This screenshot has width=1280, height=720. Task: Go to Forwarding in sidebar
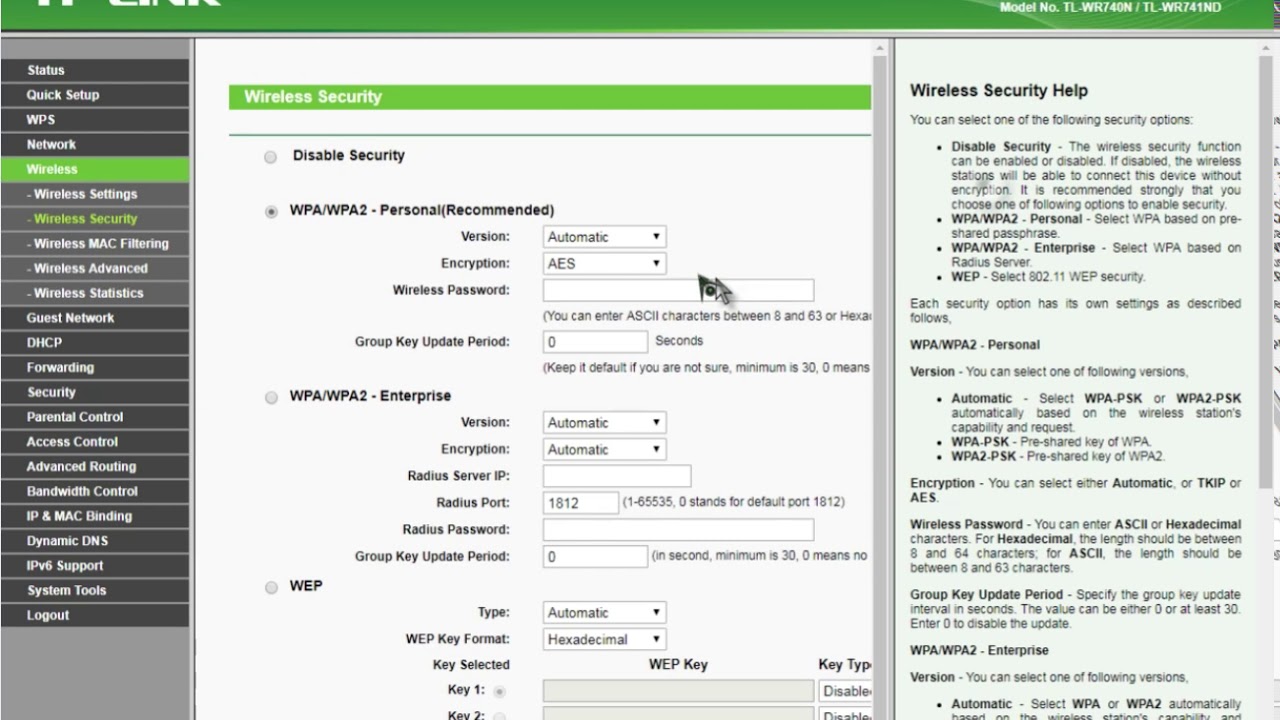point(94,367)
